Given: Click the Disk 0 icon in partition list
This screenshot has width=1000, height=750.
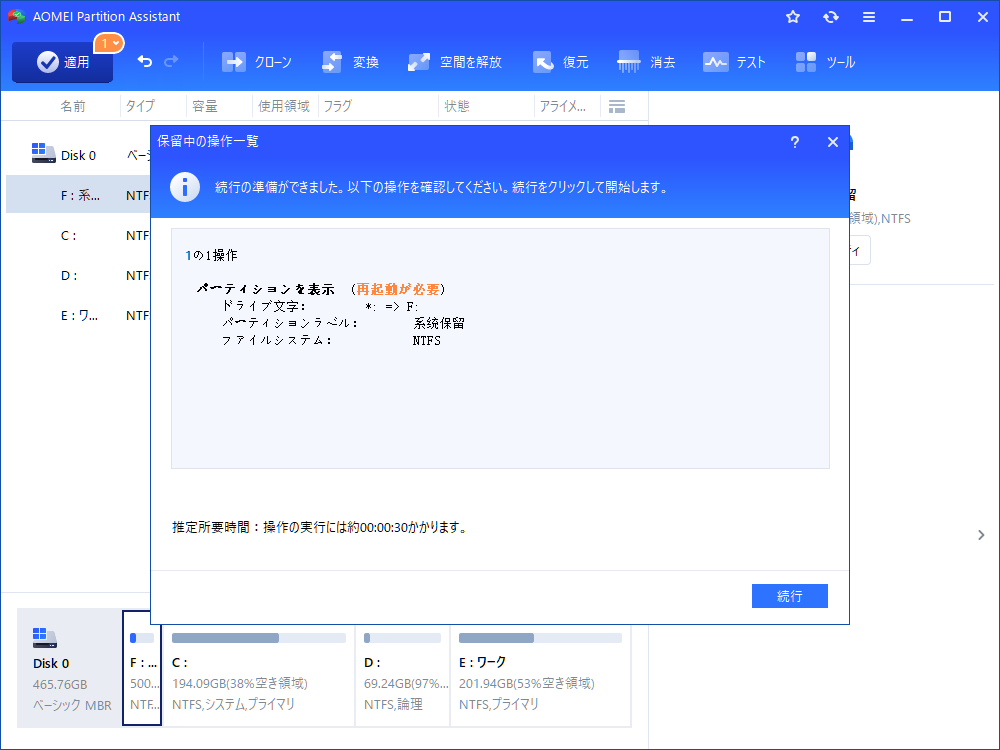Looking at the screenshot, I should [x=43, y=153].
